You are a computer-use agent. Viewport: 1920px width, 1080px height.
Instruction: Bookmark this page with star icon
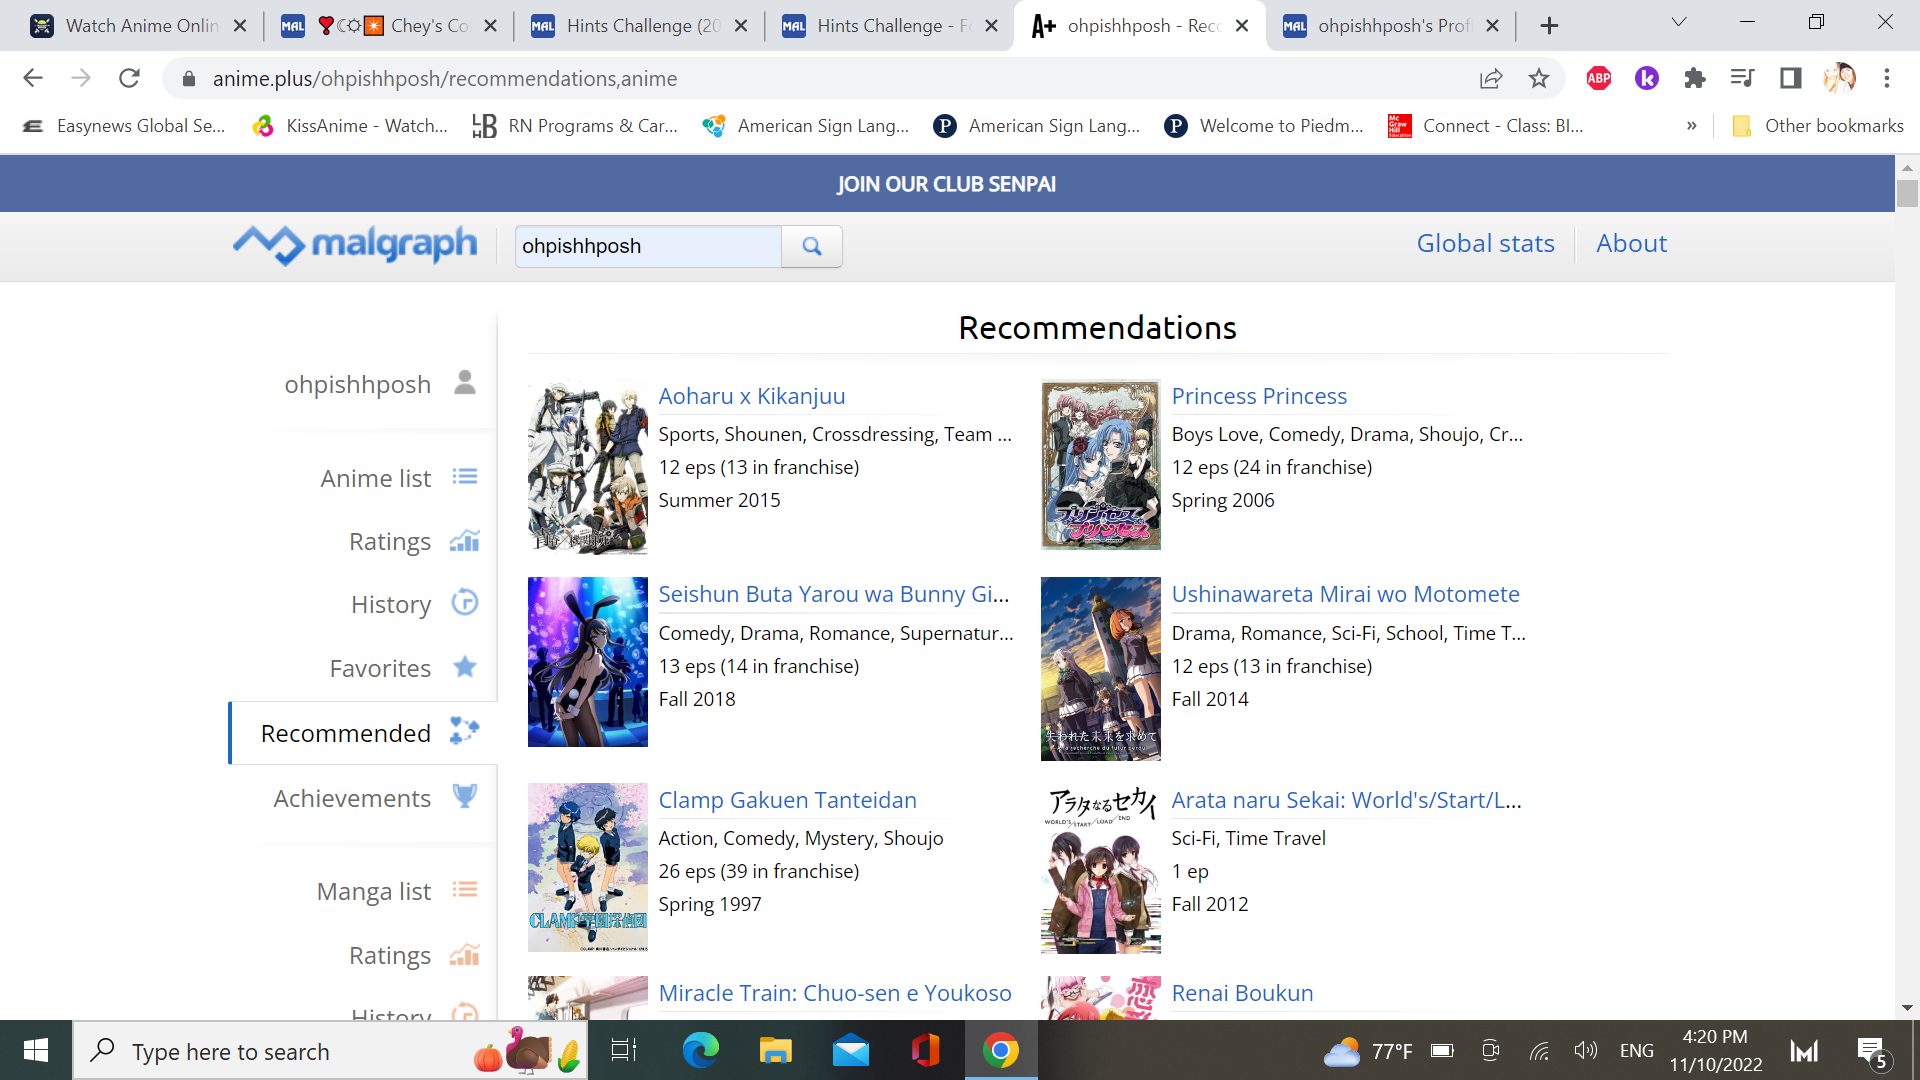[1539, 78]
